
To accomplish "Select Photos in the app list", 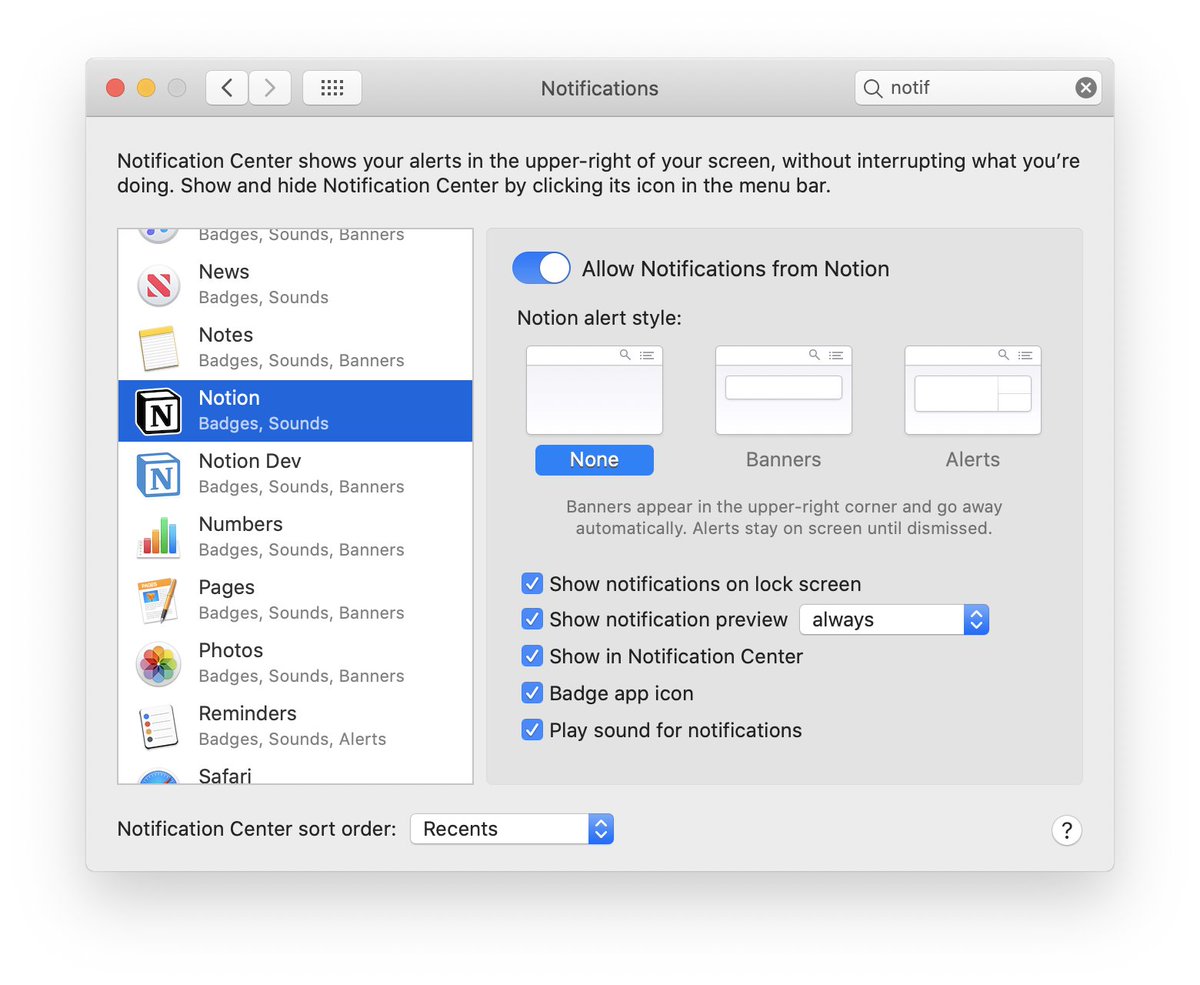I will (295, 663).
